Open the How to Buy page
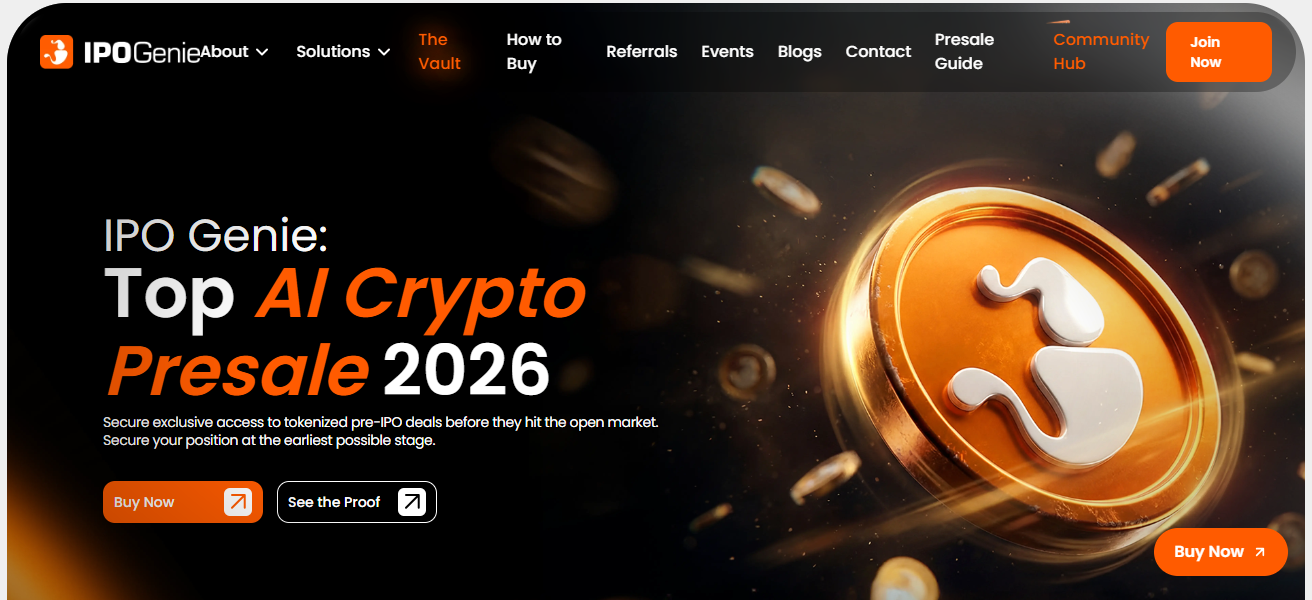The width and height of the screenshot is (1312, 600). [534, 52]
